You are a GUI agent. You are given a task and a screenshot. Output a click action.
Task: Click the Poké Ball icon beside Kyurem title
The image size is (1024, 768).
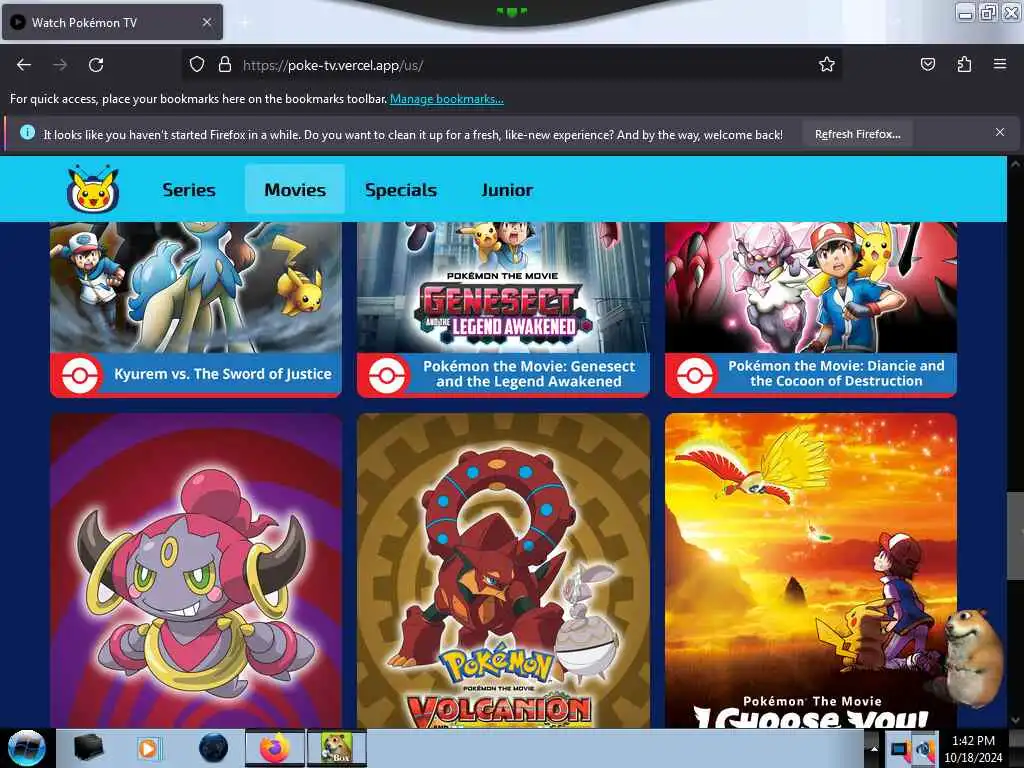79,375
